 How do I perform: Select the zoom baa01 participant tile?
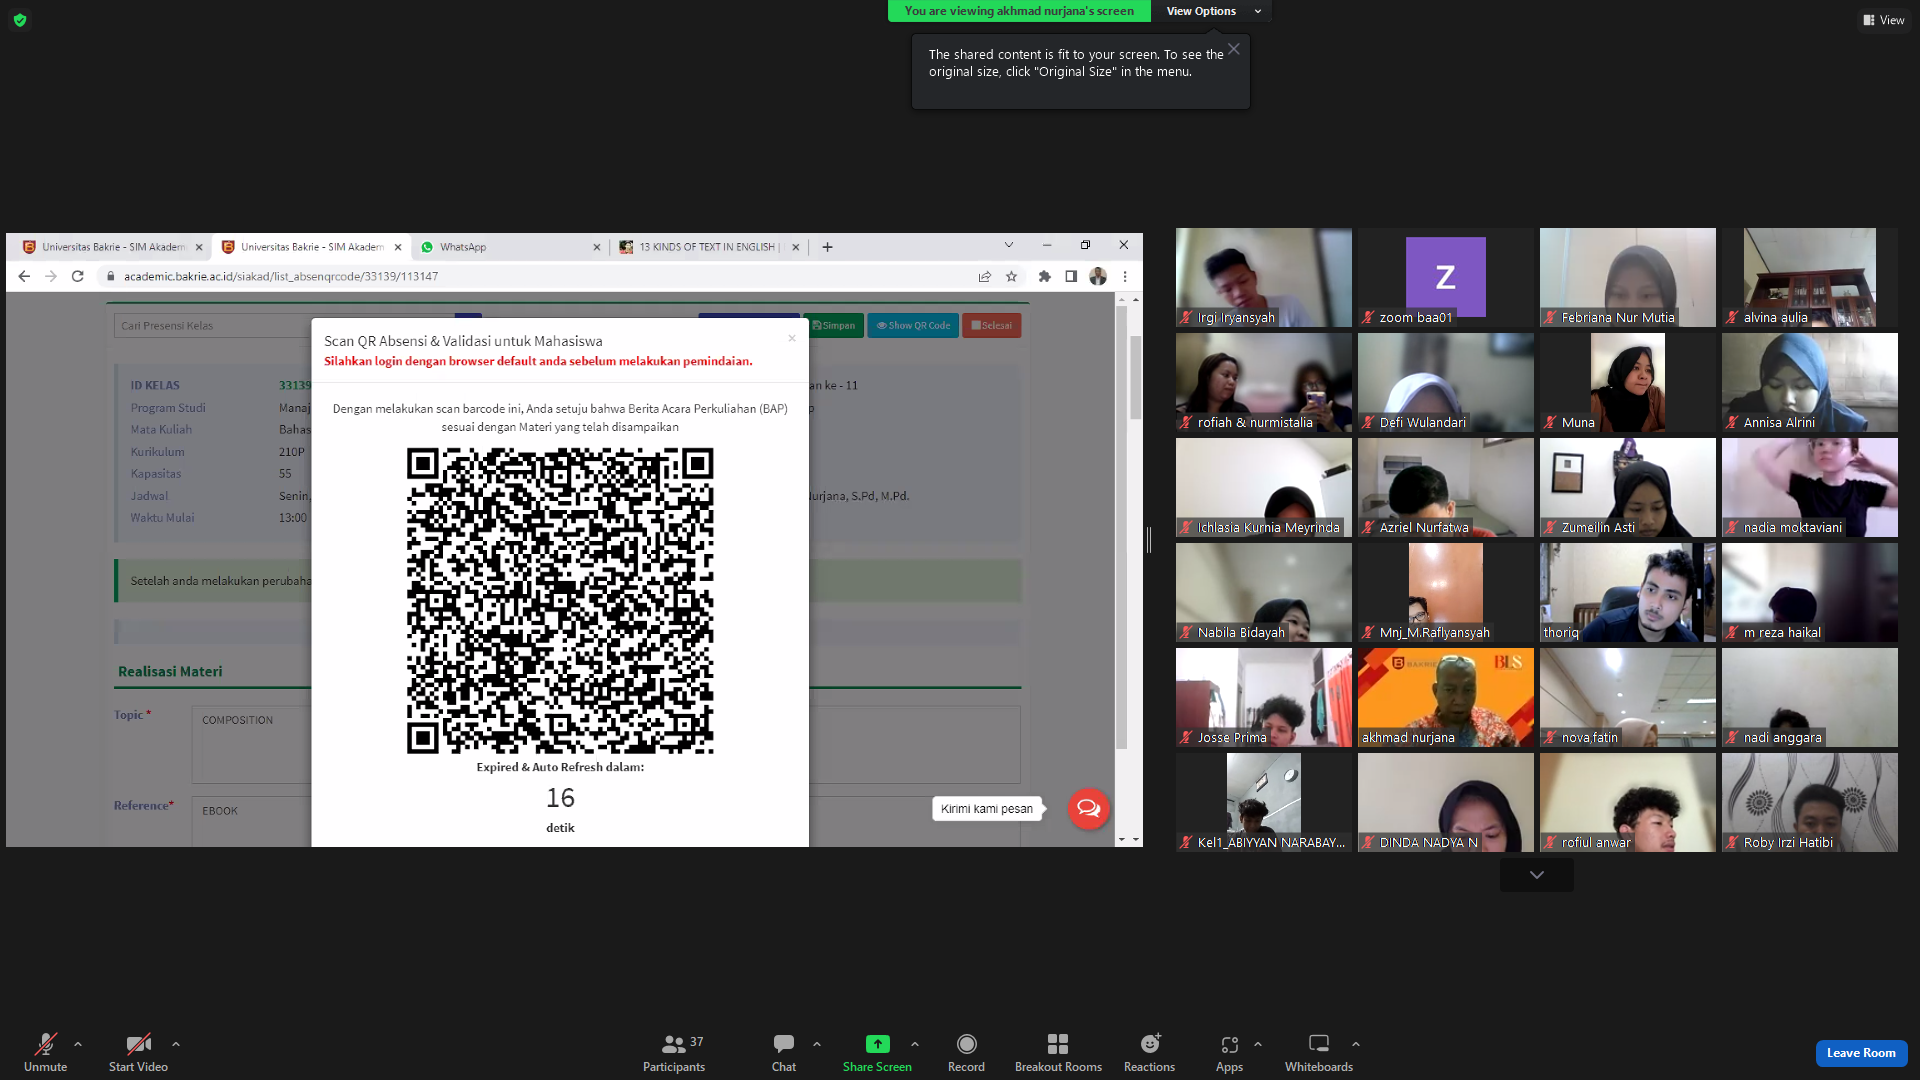(x=1446, y=277)
